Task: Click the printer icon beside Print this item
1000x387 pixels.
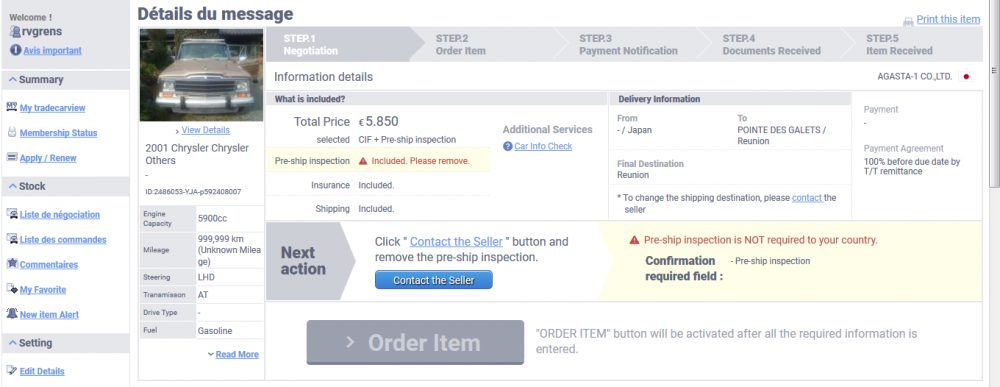Action: click(908, 21)
